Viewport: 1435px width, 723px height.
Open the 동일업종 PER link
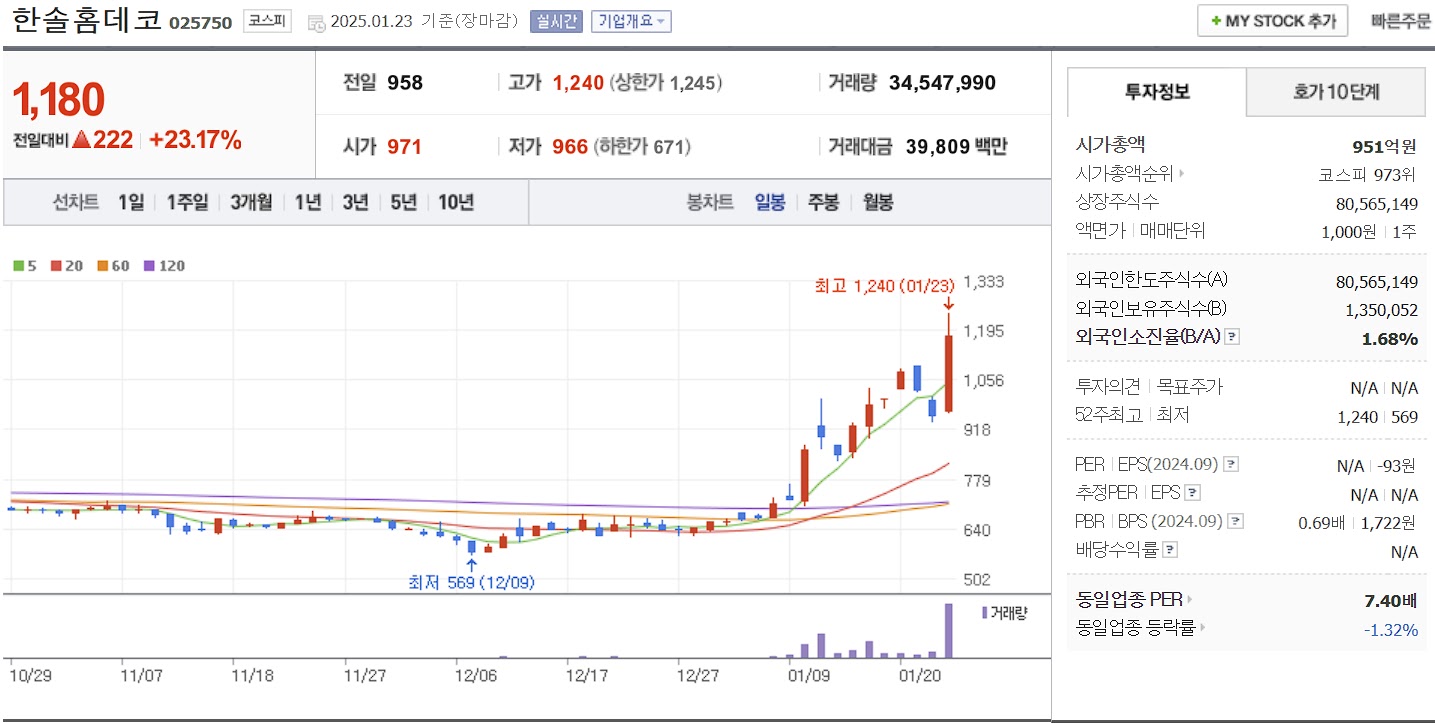click(x=1129, y=600)
